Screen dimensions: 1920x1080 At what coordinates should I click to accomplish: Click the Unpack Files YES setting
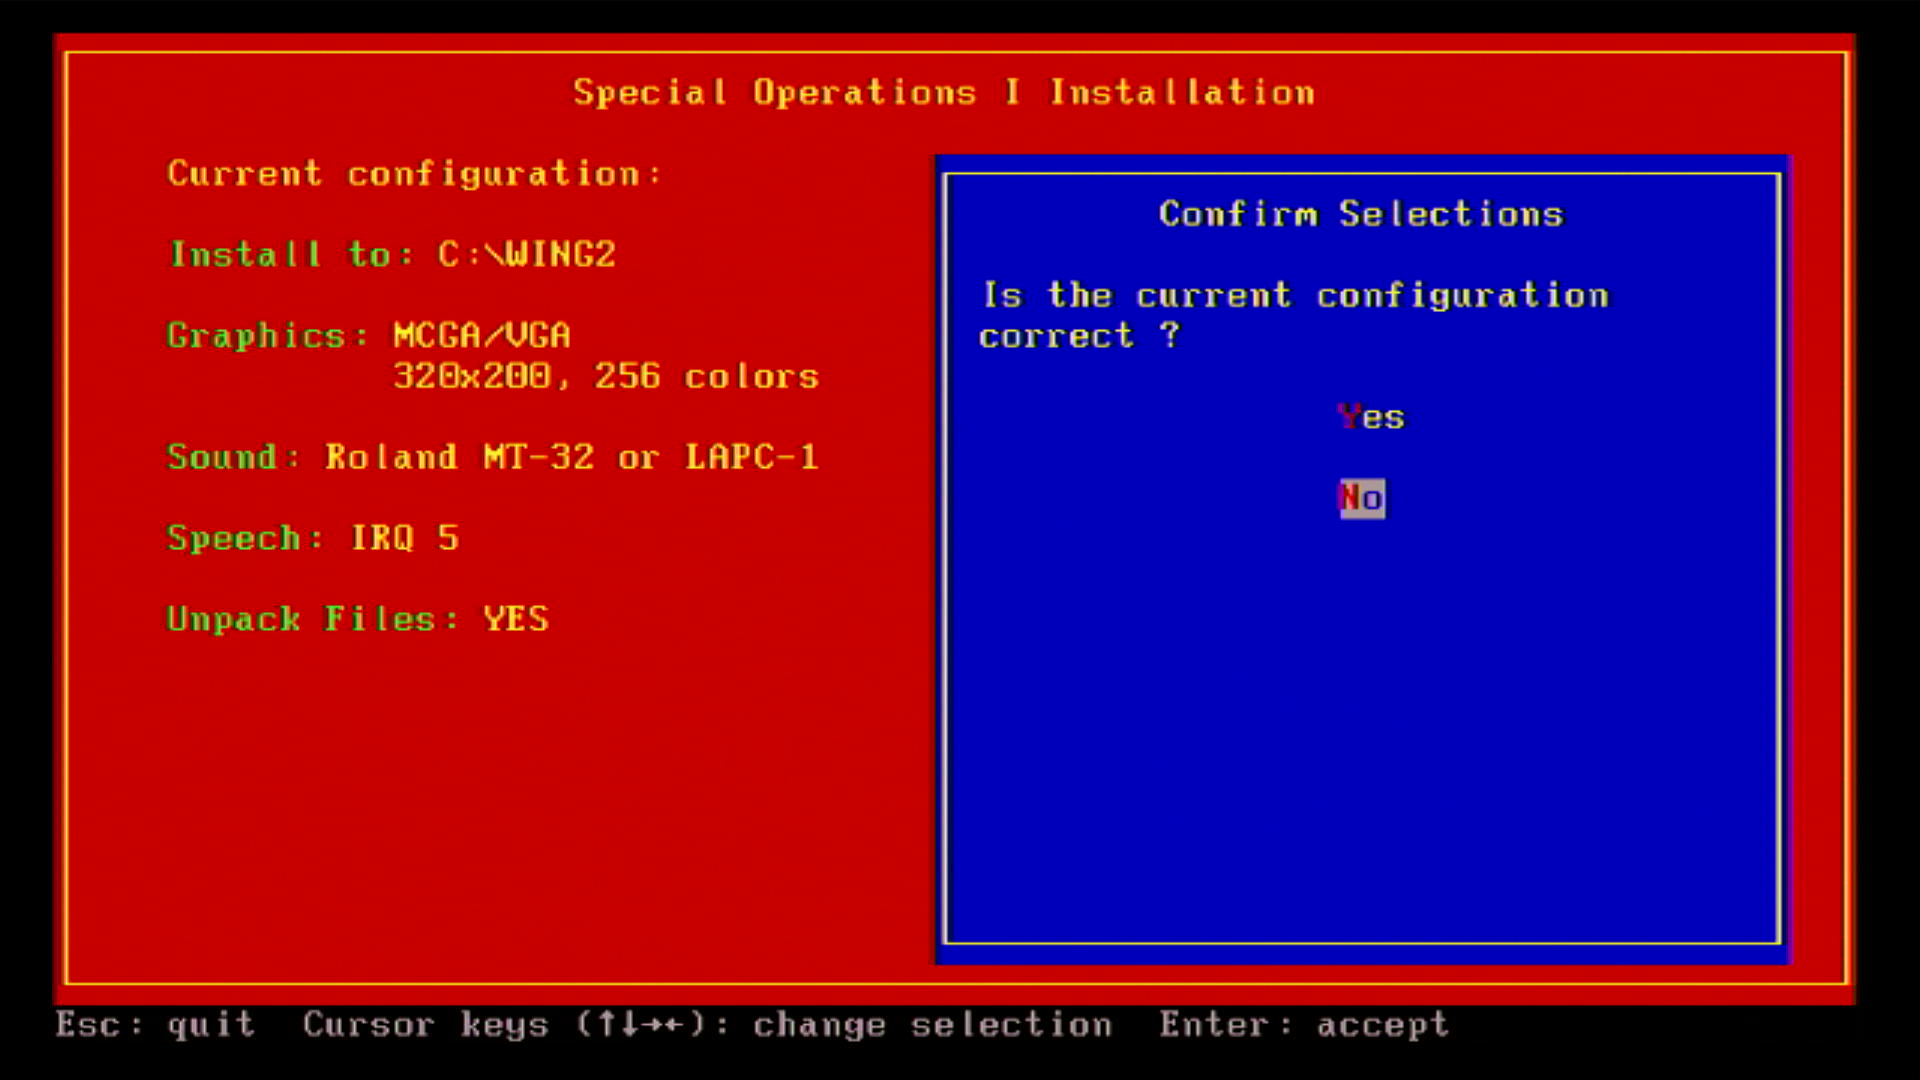357,620
